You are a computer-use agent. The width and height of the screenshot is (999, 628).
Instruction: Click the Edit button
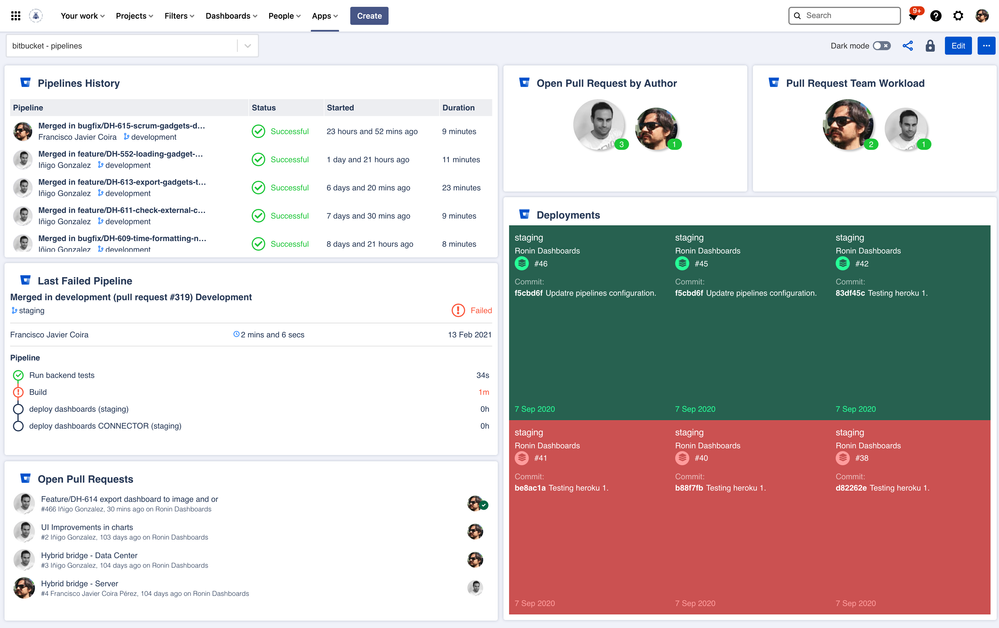pyautogui.click(x=958, y=45)
